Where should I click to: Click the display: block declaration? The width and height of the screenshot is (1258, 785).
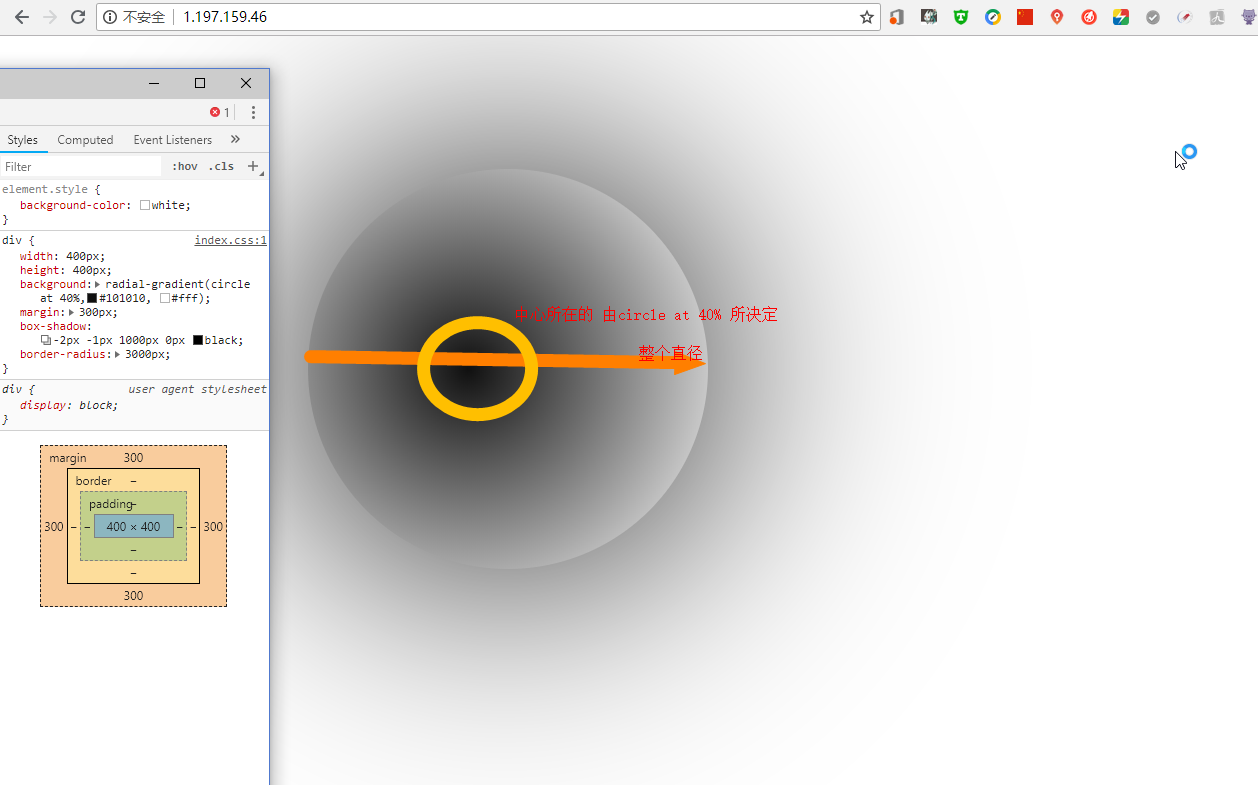(69, 405)
